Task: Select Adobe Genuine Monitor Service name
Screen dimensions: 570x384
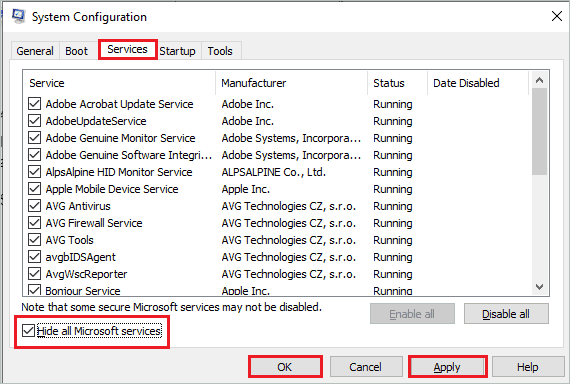Action: [x=120, y=138]
